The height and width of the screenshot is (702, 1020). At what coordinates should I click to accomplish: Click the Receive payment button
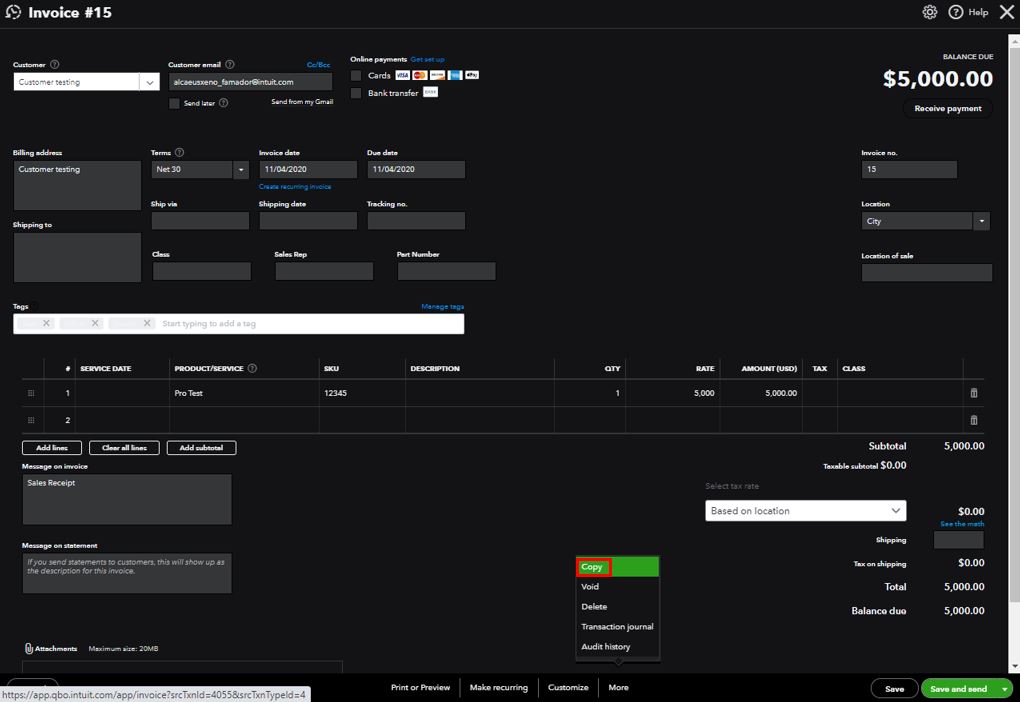coord(947,109)
